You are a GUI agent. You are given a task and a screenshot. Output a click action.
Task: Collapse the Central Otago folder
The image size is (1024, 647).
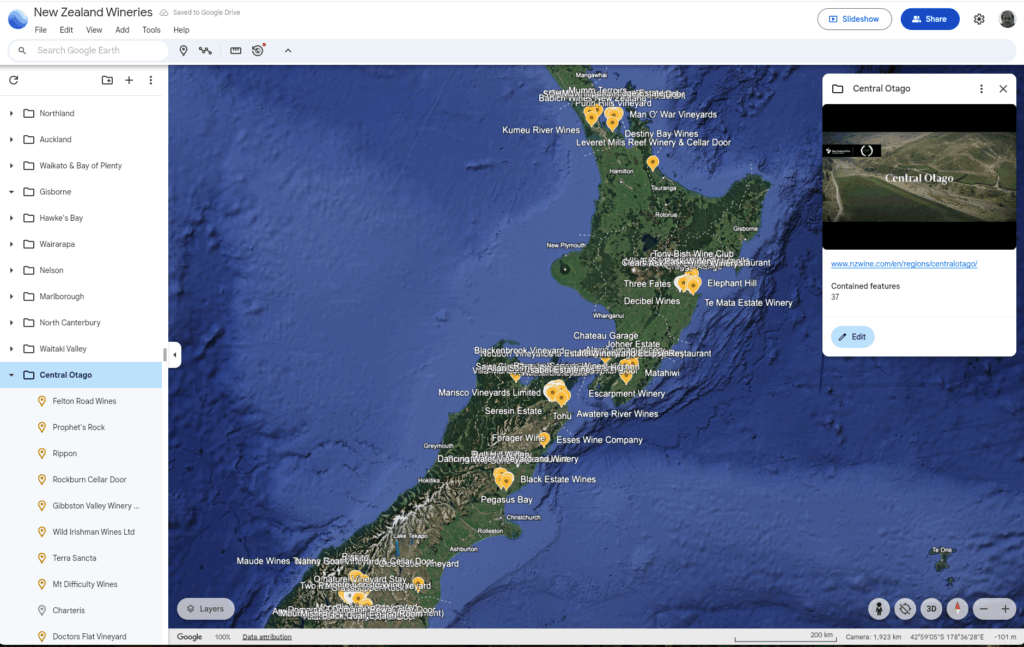click(x=11, y=375)
